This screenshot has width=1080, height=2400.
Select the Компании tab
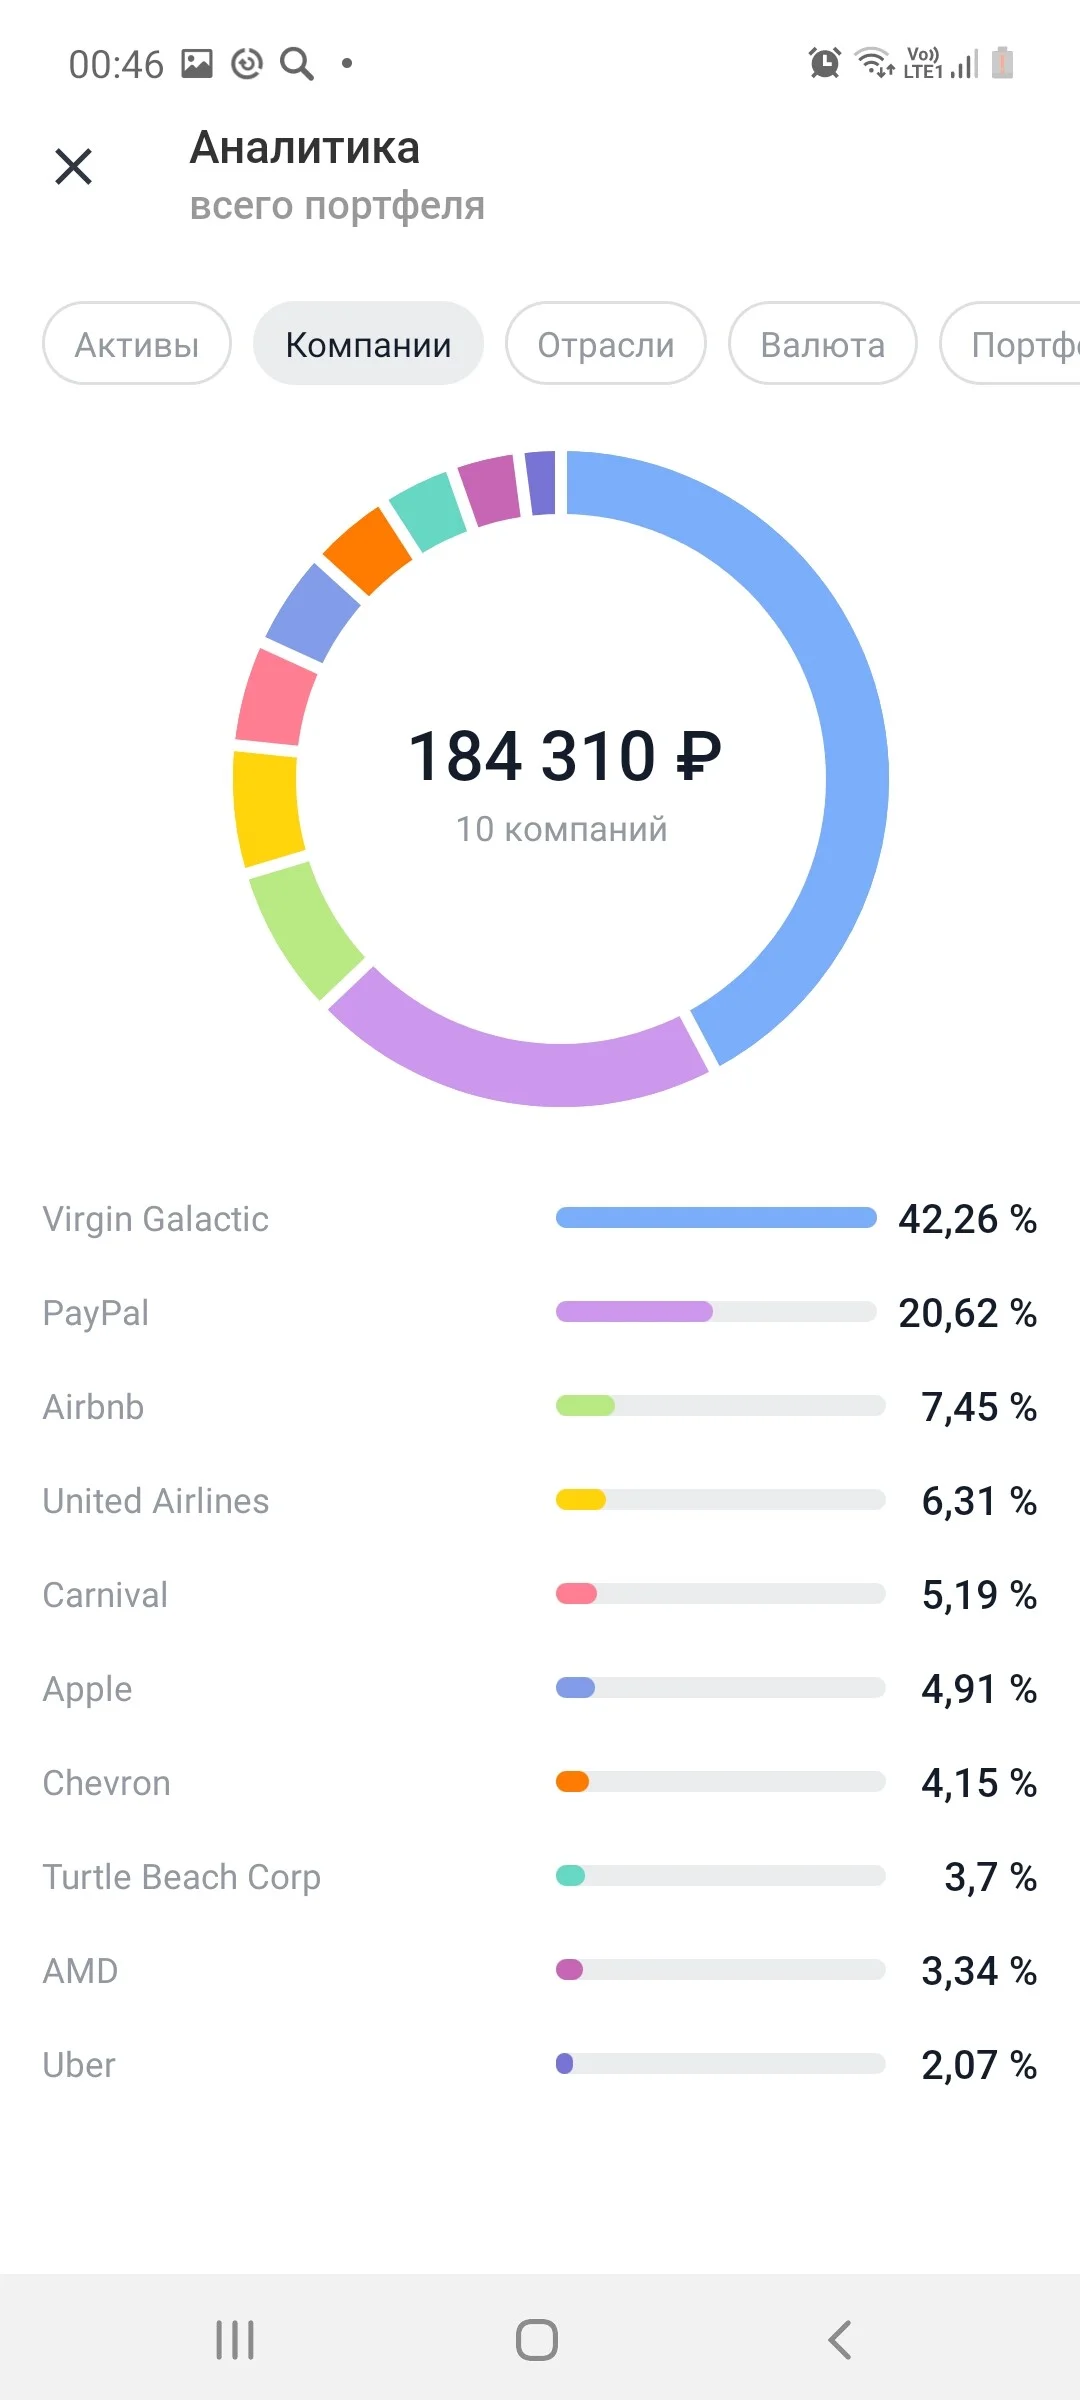click(368, 344)
